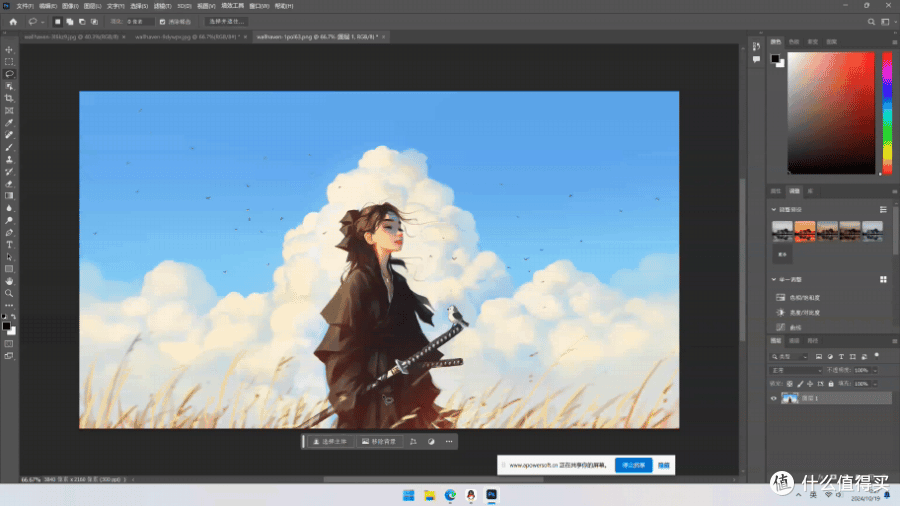
Task: Open the 文件 (File) menu
Action: pos(25,6)
